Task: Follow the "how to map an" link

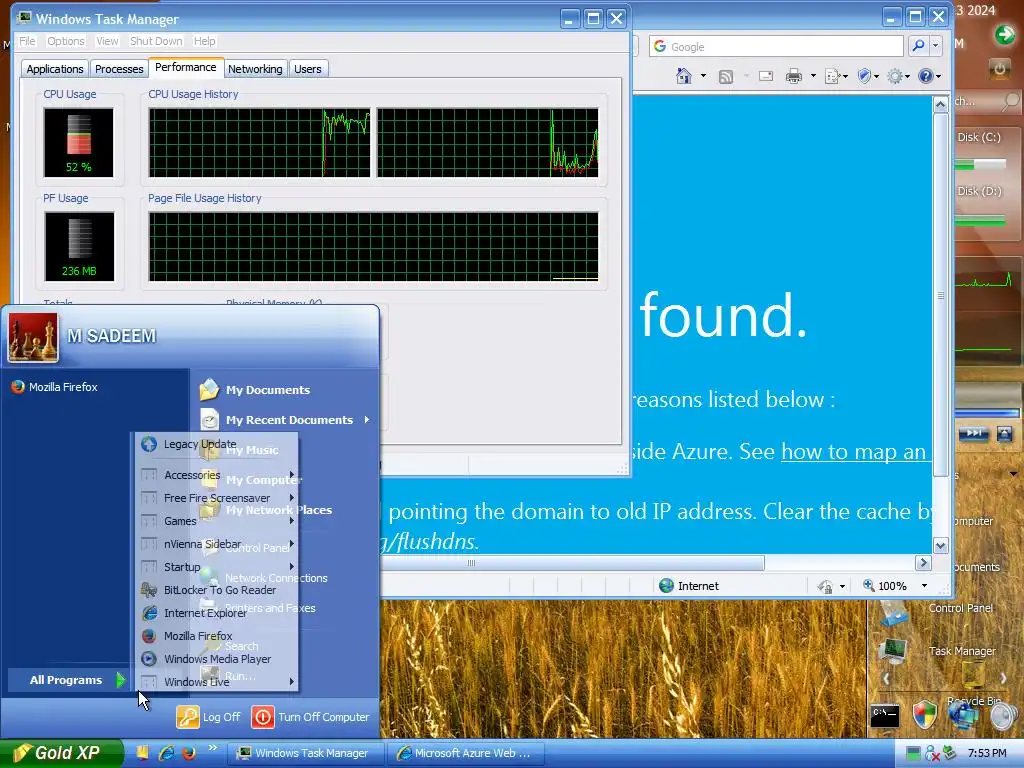Action: click(854, 451)
